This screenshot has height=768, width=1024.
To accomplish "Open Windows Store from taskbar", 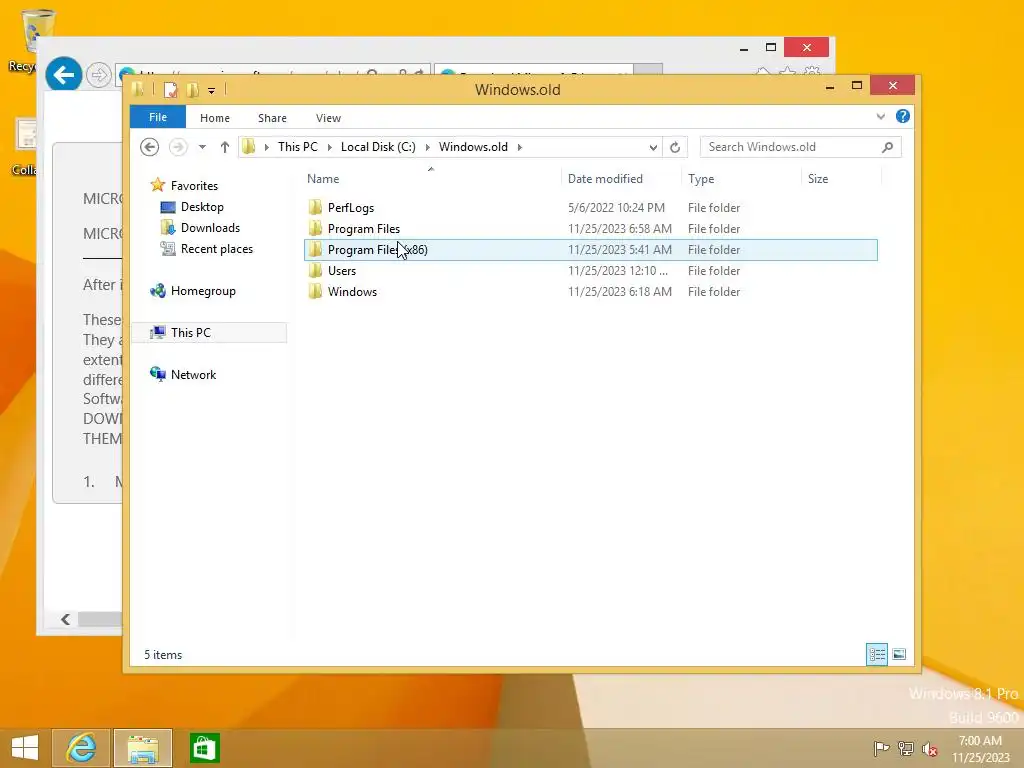I will tap(204, 748).
